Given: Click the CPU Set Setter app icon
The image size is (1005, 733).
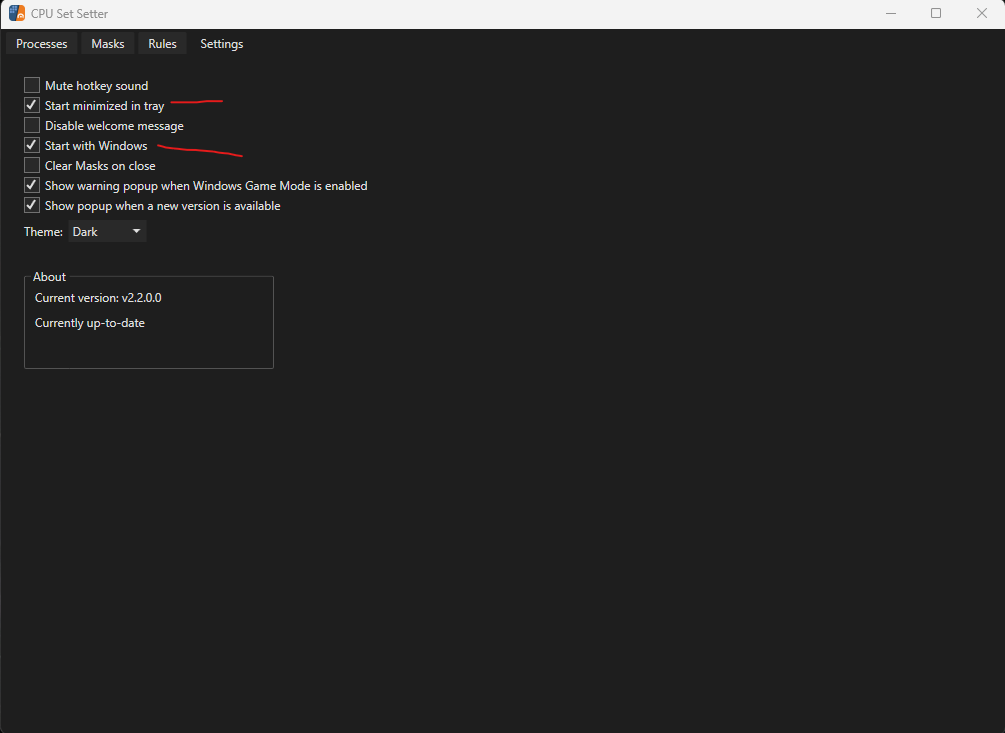Looking at the screenshot, I should [x=17, y=13].
